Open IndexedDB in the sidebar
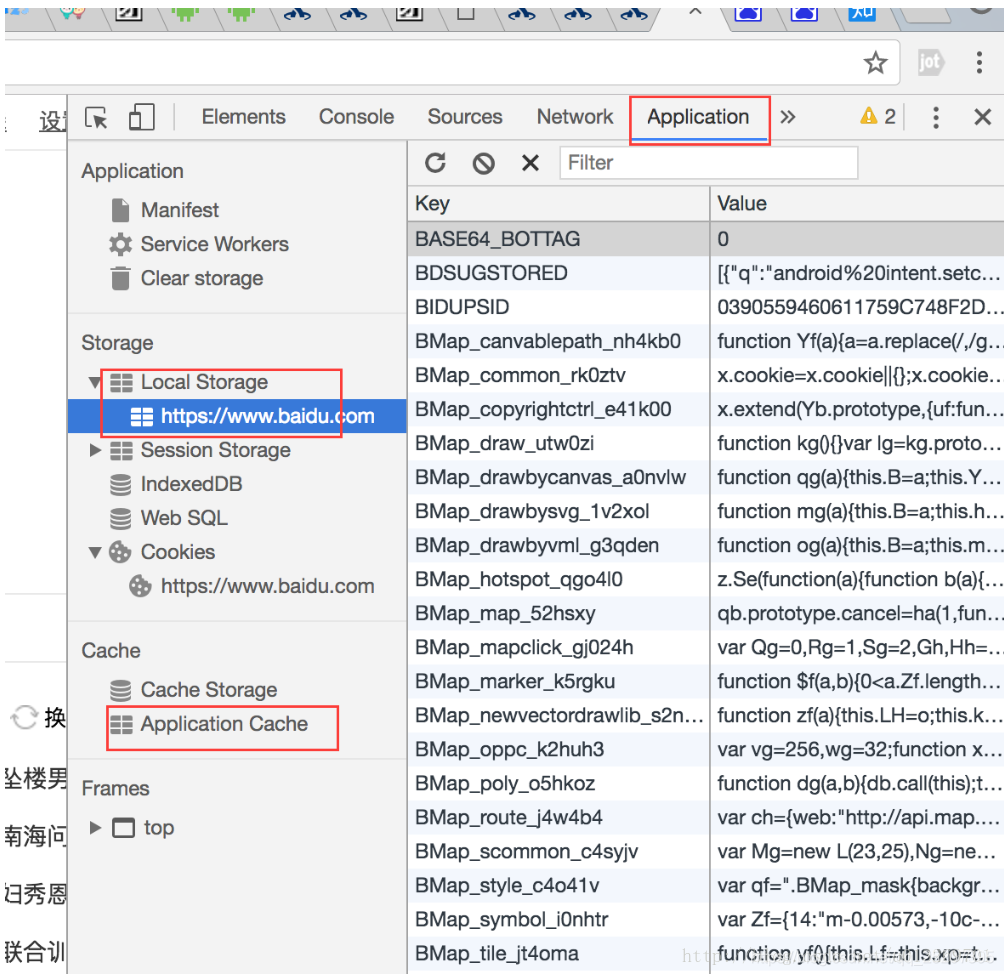 (x=191, y=484)
